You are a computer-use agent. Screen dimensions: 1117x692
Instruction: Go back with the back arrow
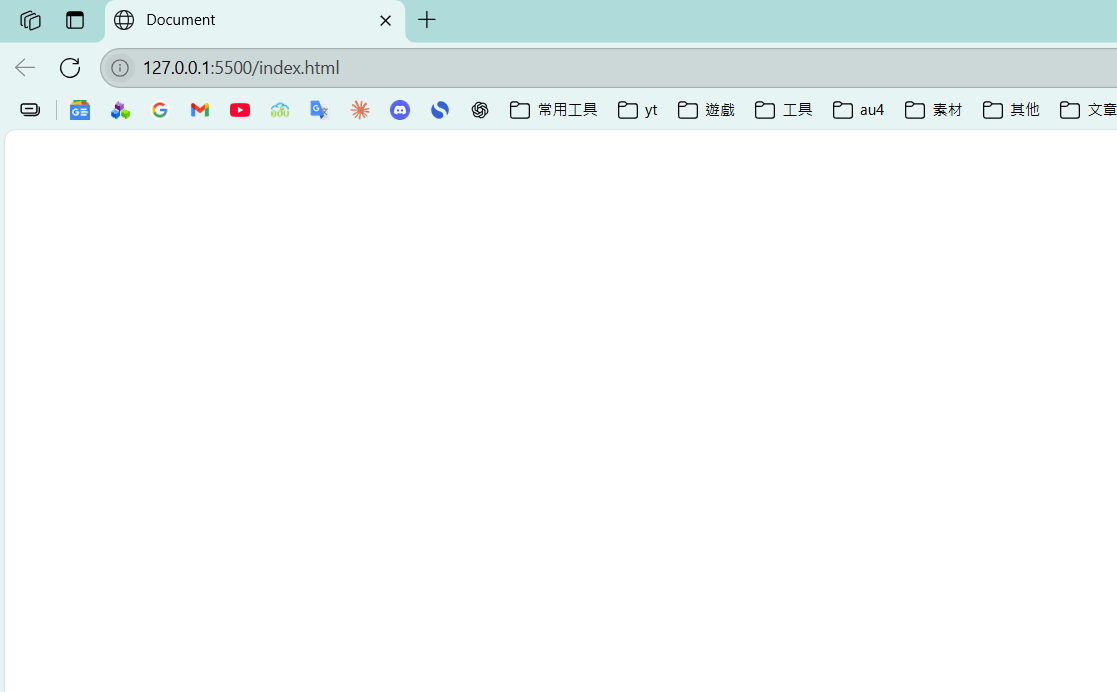click(x=25, y=68)
